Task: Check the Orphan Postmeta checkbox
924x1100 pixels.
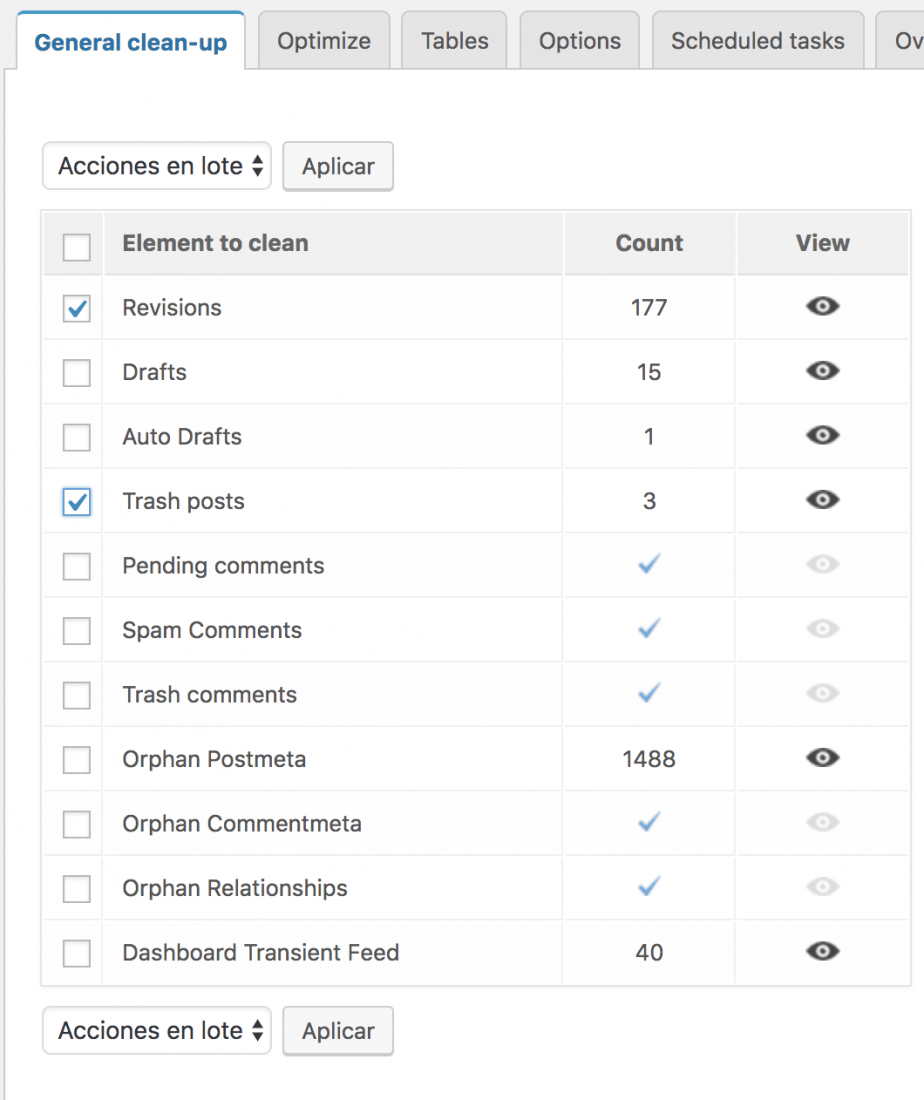Action: coord(76,760)
